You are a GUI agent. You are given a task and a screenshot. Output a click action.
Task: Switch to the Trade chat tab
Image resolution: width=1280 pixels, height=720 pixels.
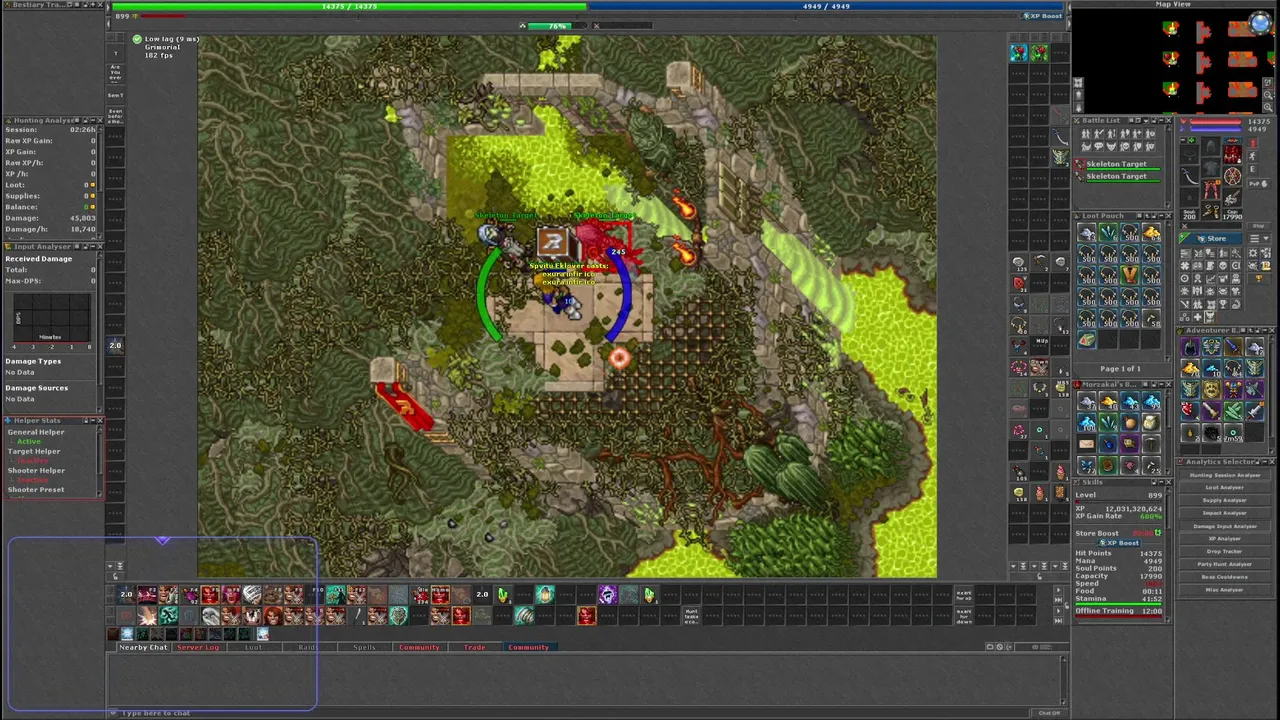(474, 648)
